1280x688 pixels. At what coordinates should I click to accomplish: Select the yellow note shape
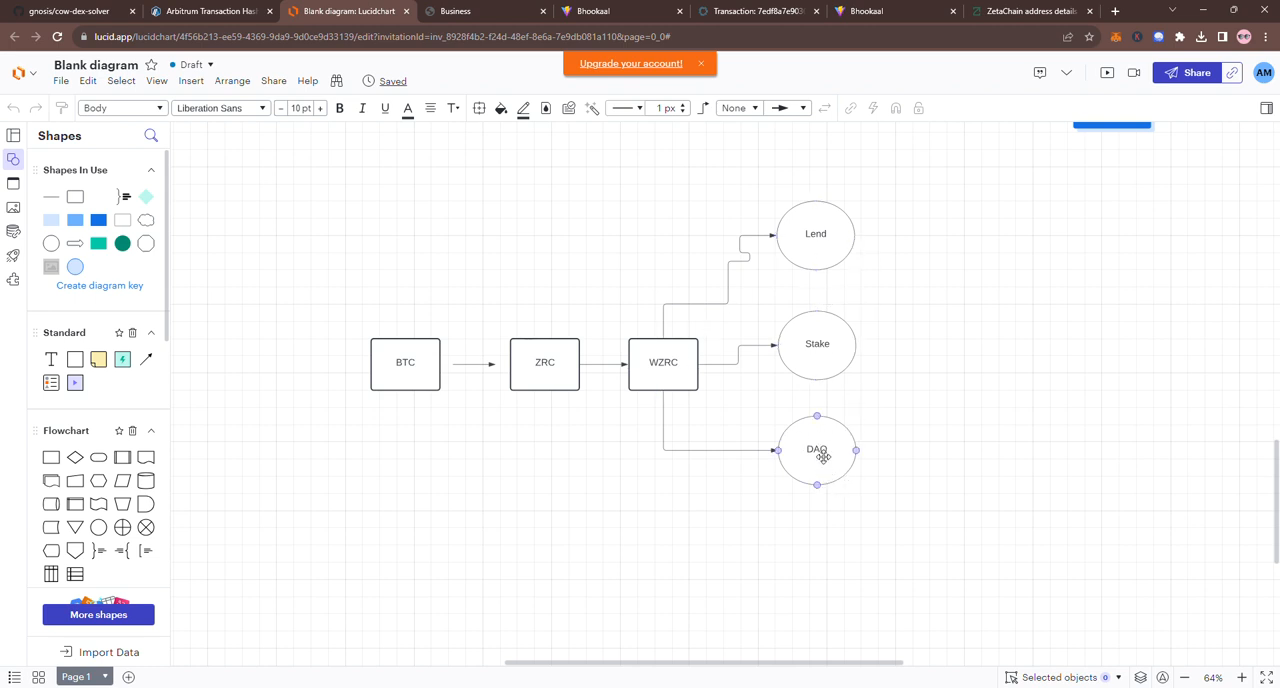(98, 359)
